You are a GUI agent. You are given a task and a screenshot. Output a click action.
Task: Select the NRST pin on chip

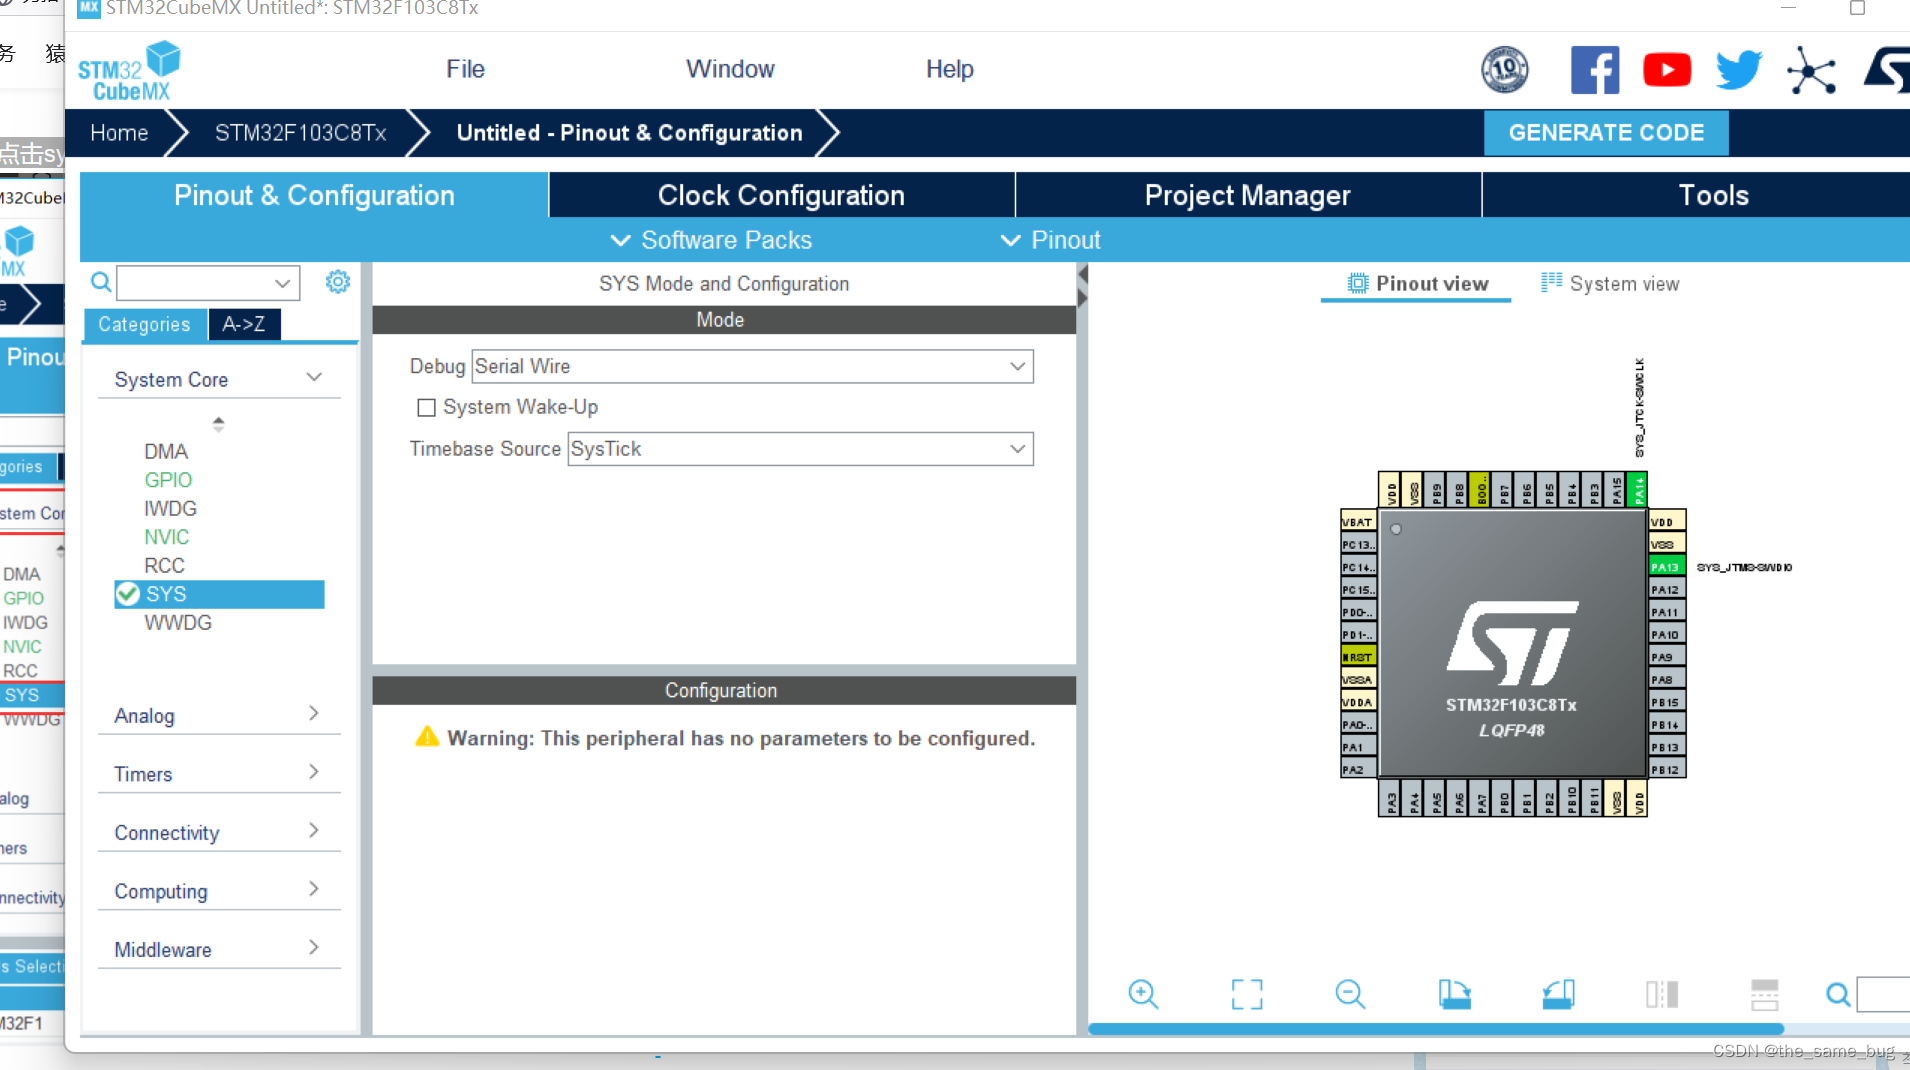(x=1358, y=657)
